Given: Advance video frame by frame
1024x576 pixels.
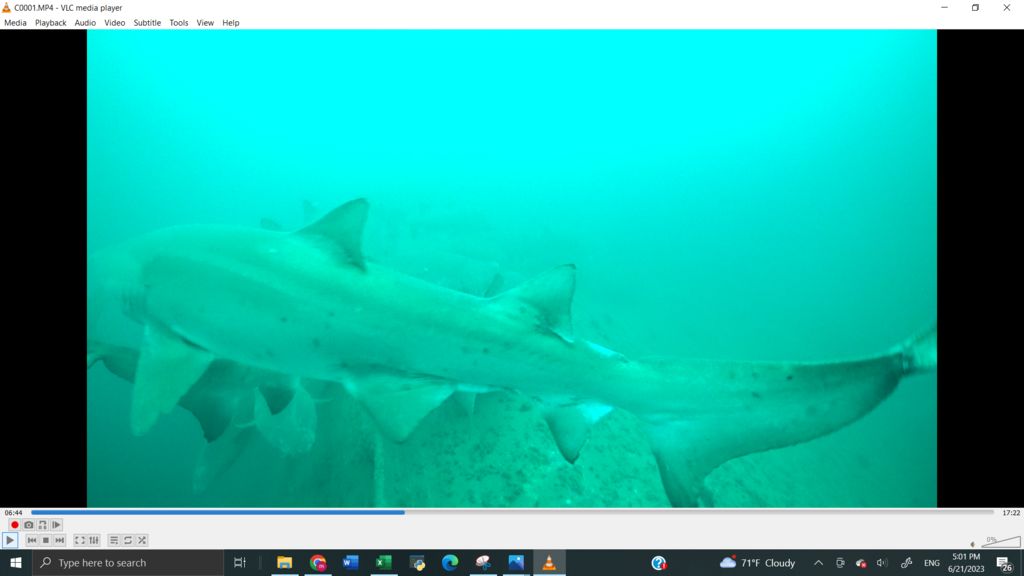Looking at the screenshot, I should tap(56, 525).
